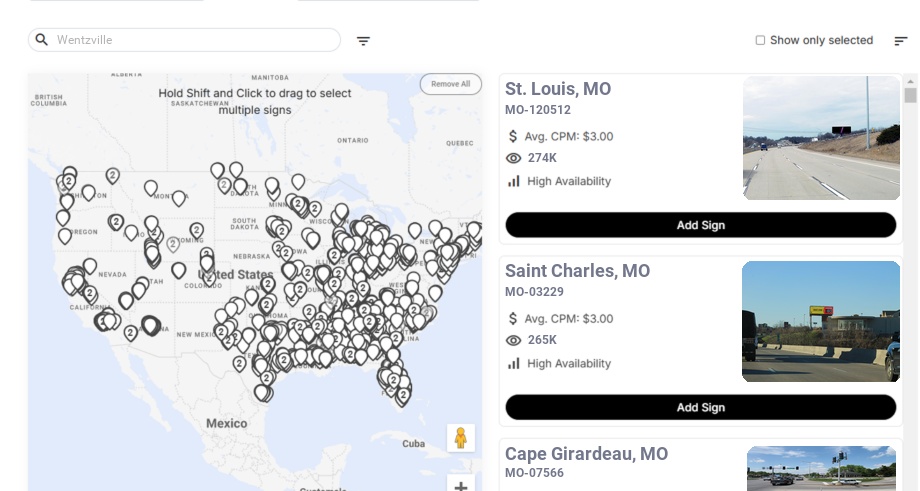920x491 pixels.
Task: Click the availability bars icon for St. Louis
Action: pos(514,181)
